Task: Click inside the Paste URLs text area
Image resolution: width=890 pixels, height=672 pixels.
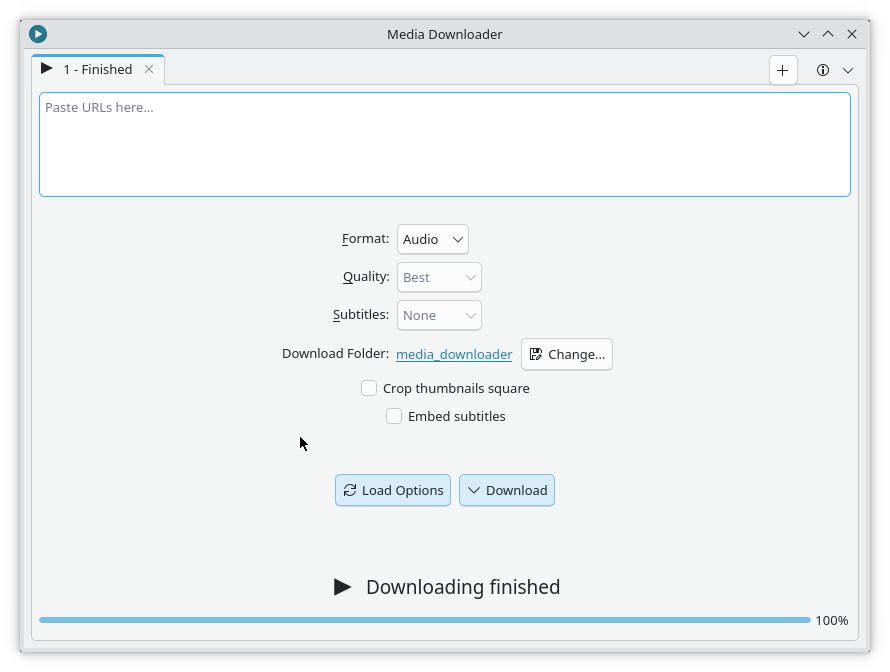Action: pos(444,144)
